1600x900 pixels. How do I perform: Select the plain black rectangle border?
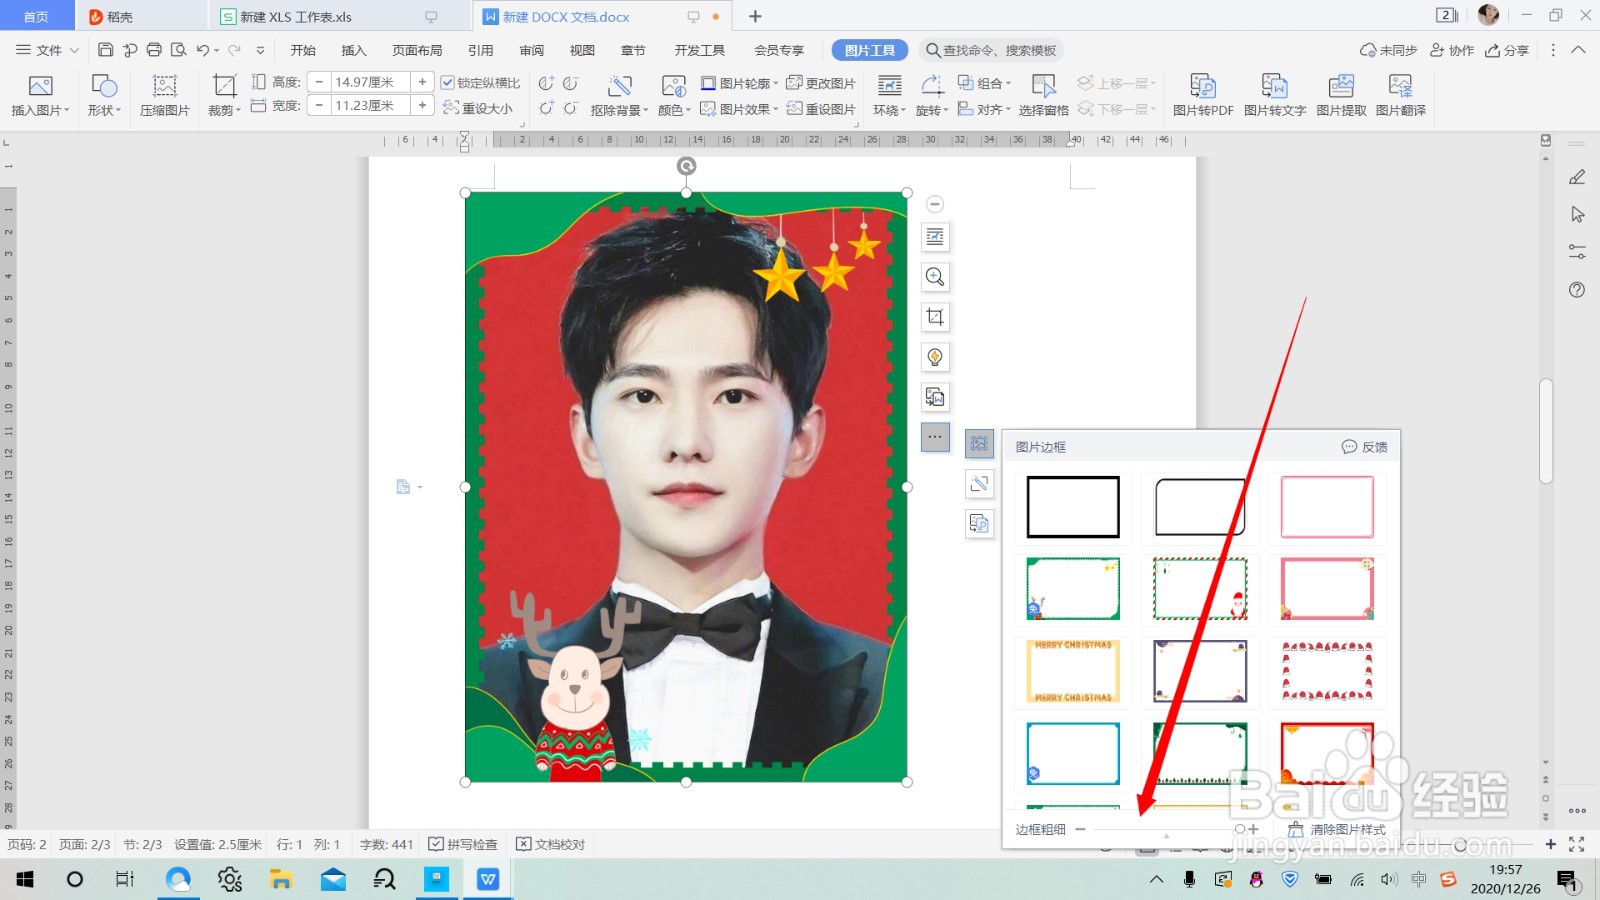pyautogui.click(x=1073, y=507)
